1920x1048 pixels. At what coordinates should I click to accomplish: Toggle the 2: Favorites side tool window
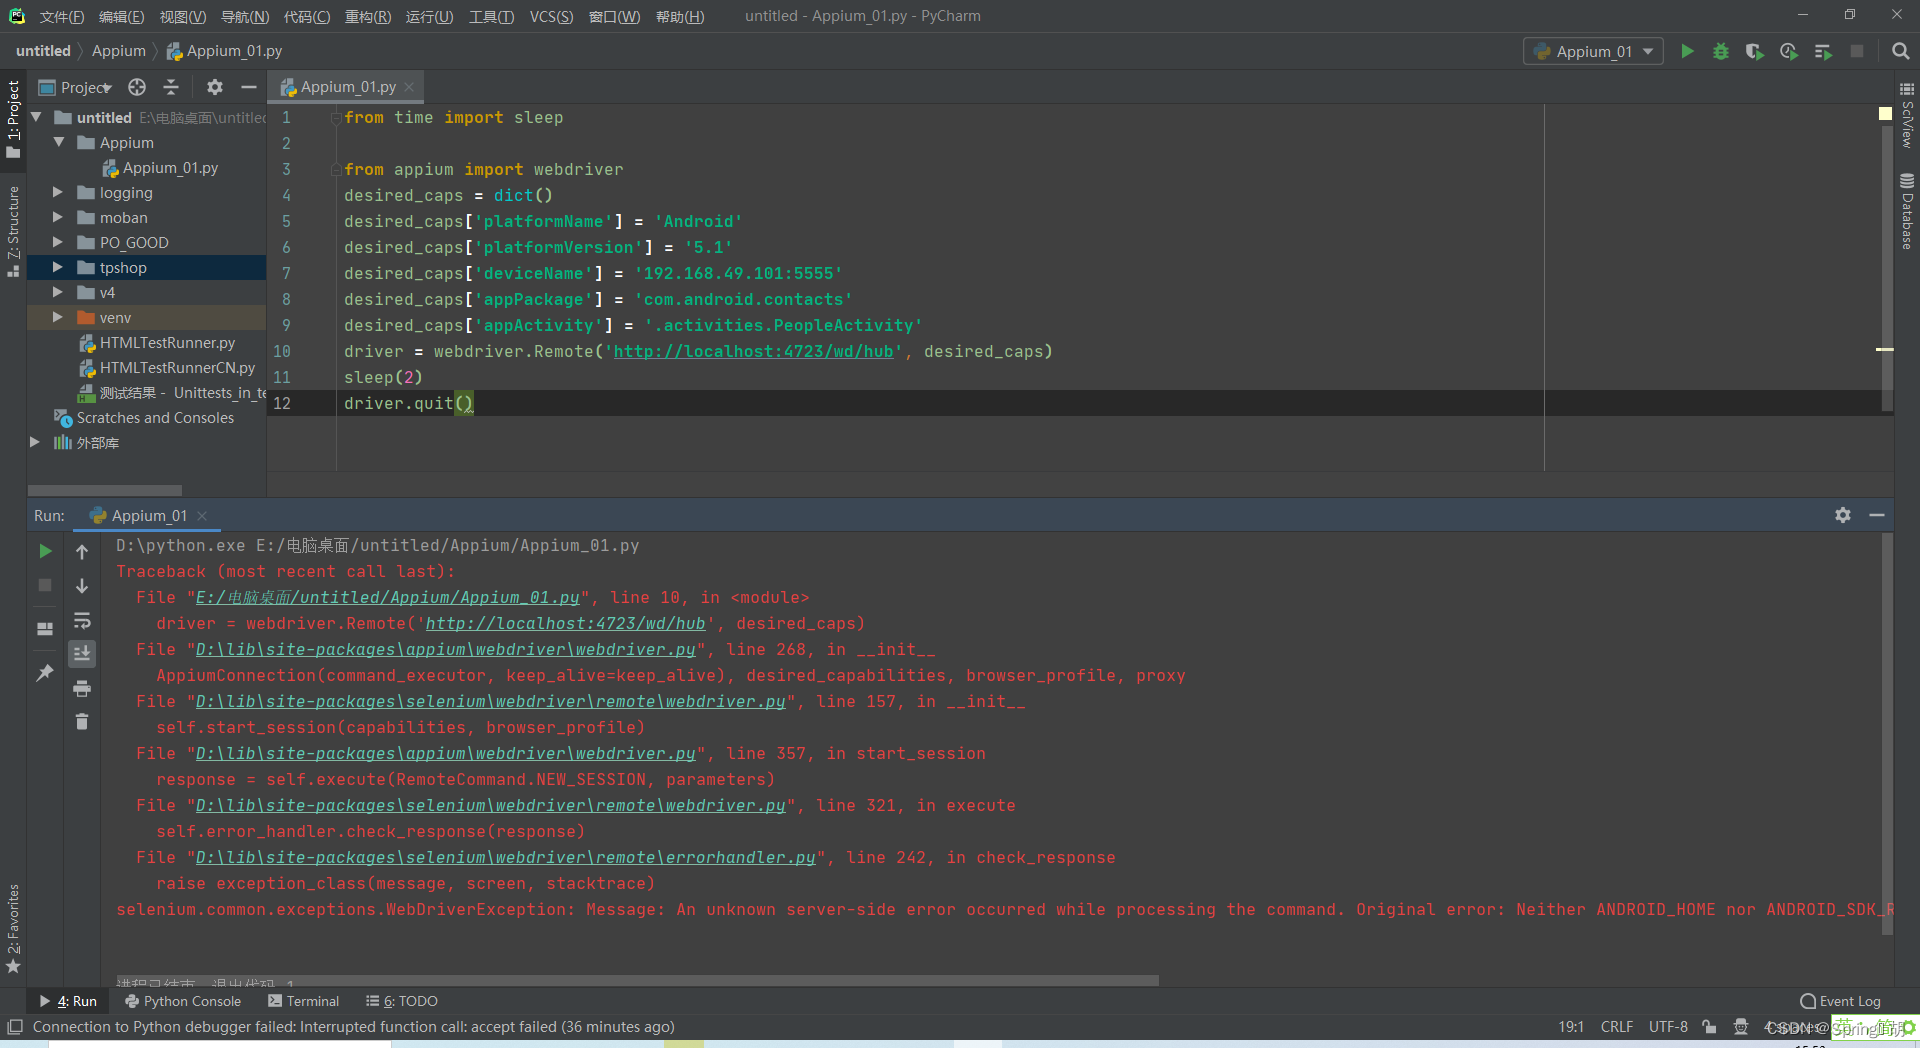[13, 927]
